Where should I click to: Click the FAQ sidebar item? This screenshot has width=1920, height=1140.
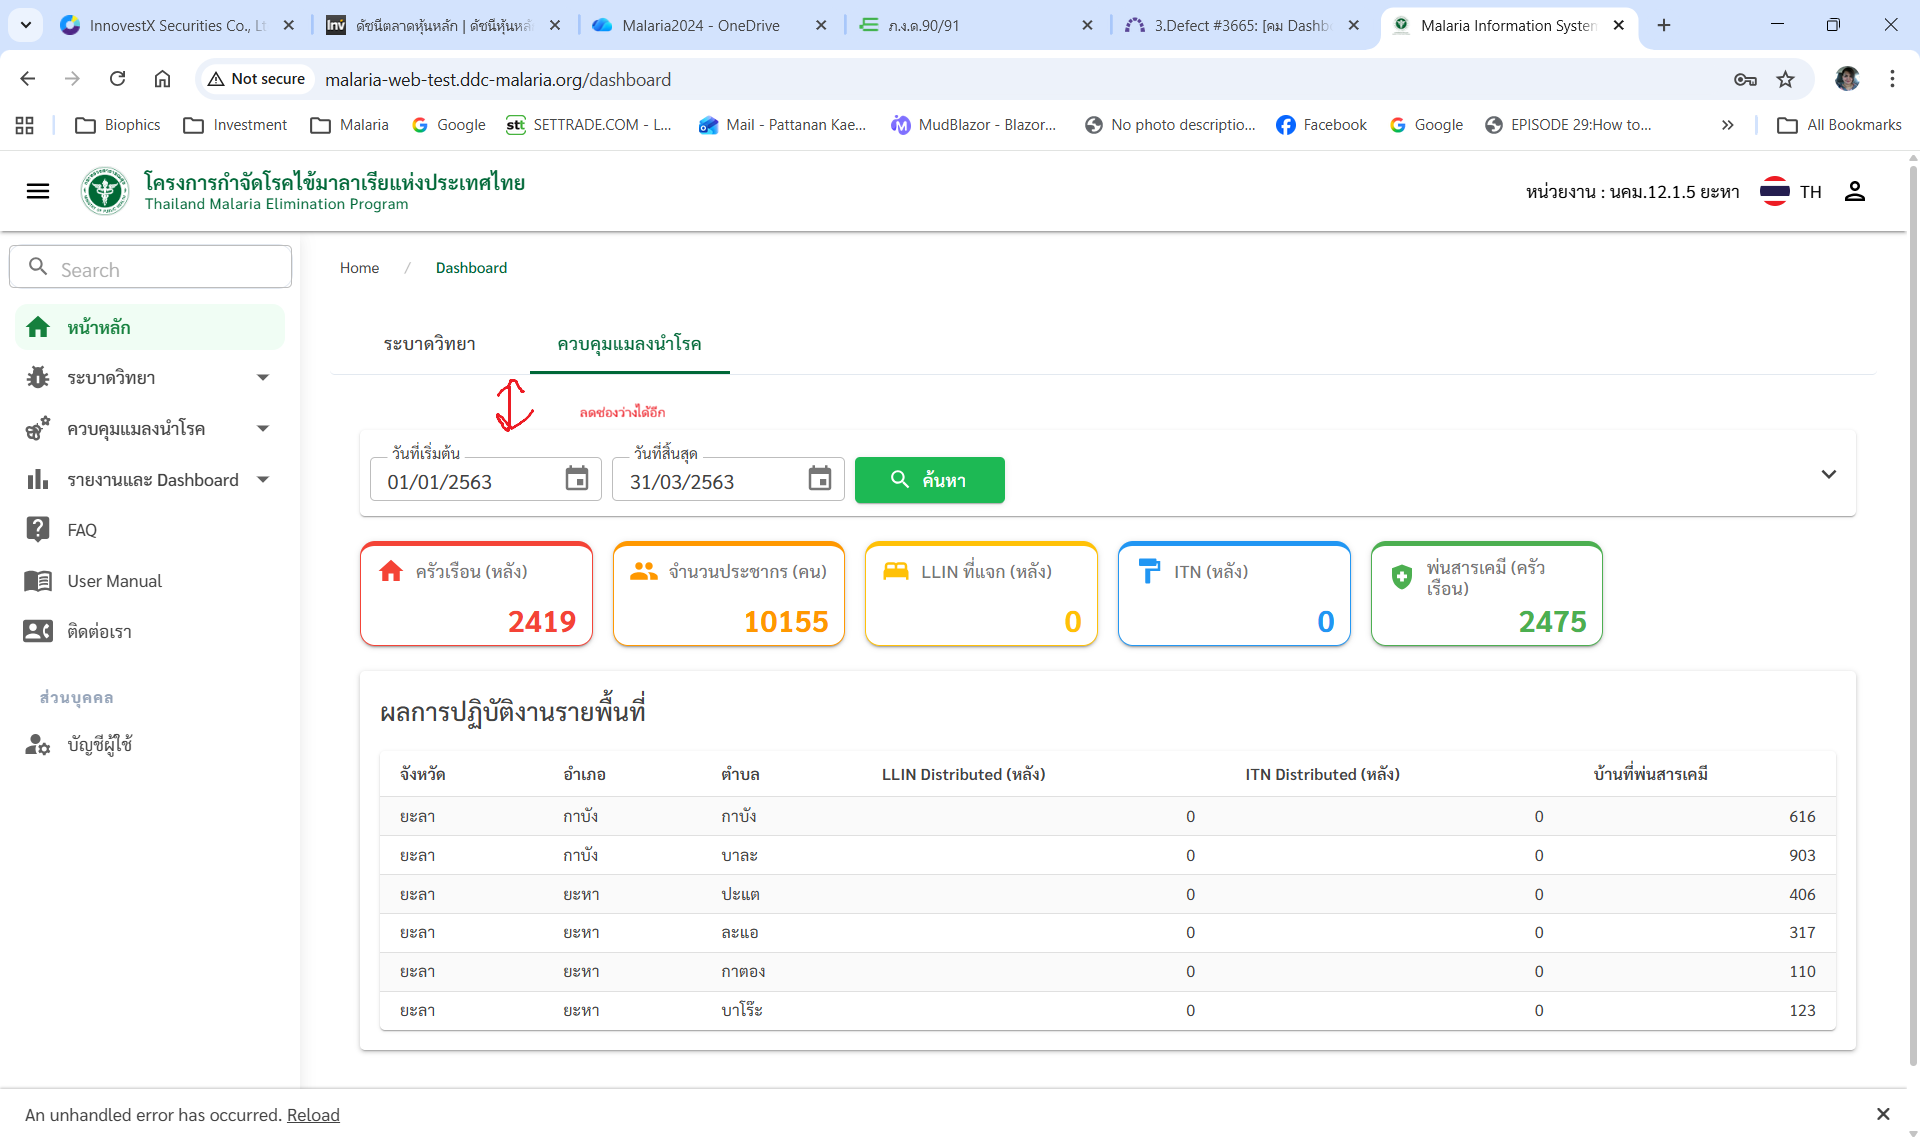point(82,530)
